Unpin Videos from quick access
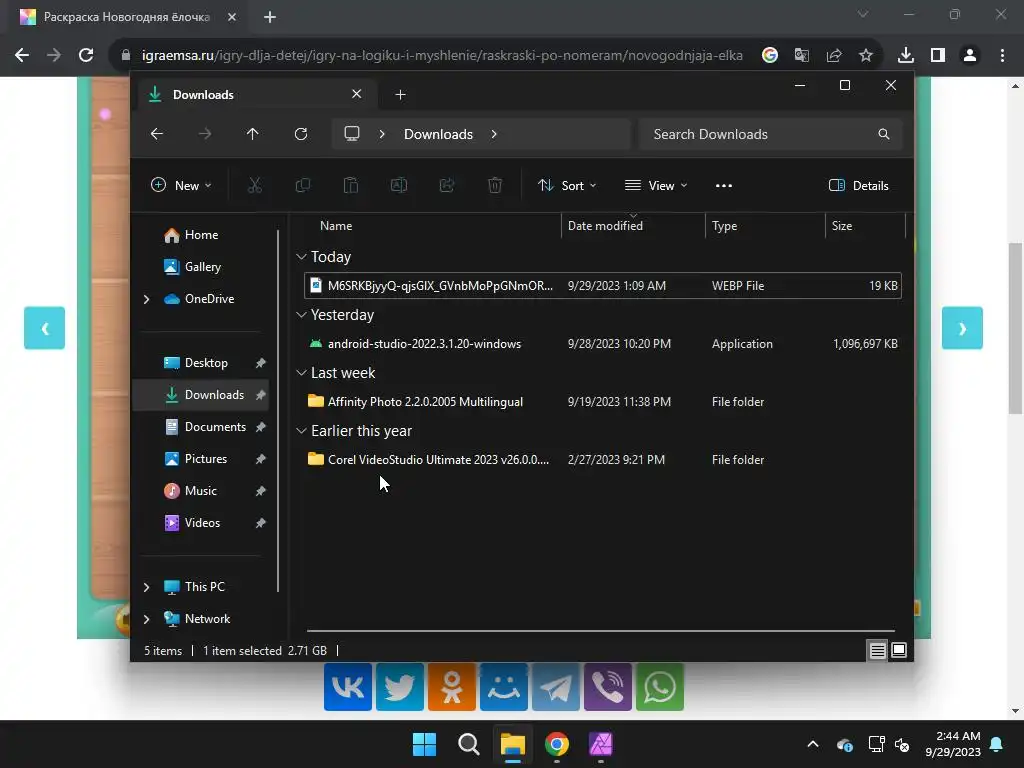This screenshot has height=768, width=1024. [261, 523]
